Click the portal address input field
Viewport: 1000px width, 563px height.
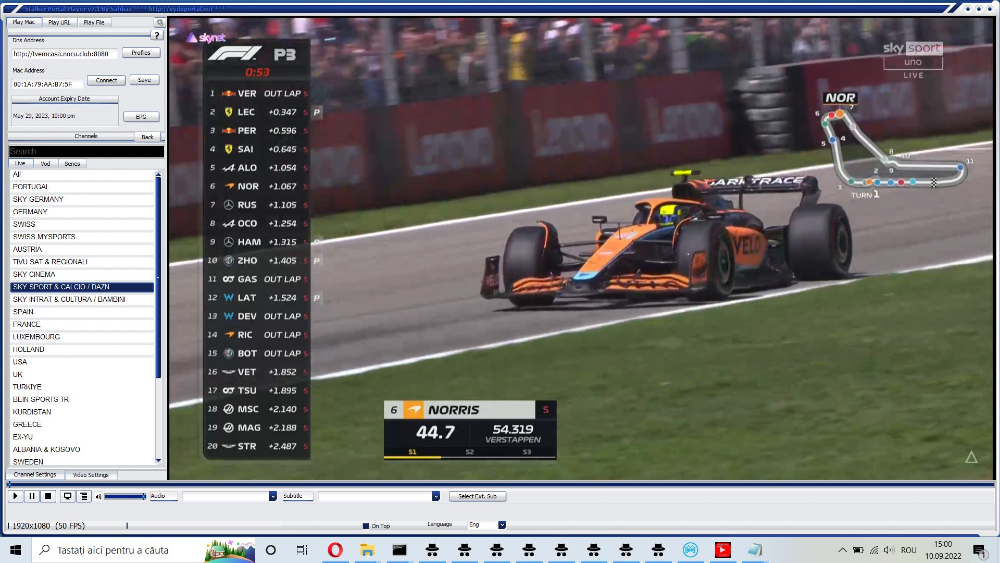click(64, 54)
